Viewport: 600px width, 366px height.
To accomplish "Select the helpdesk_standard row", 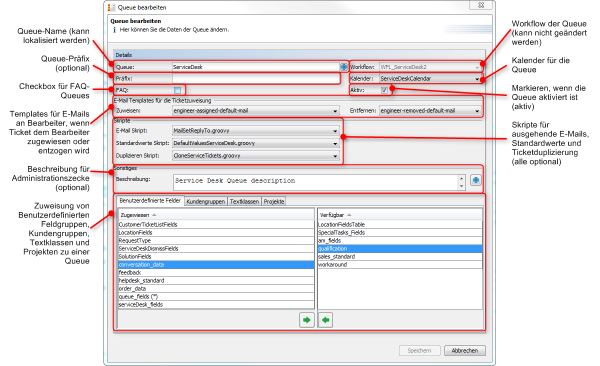I will coord(216,281).
